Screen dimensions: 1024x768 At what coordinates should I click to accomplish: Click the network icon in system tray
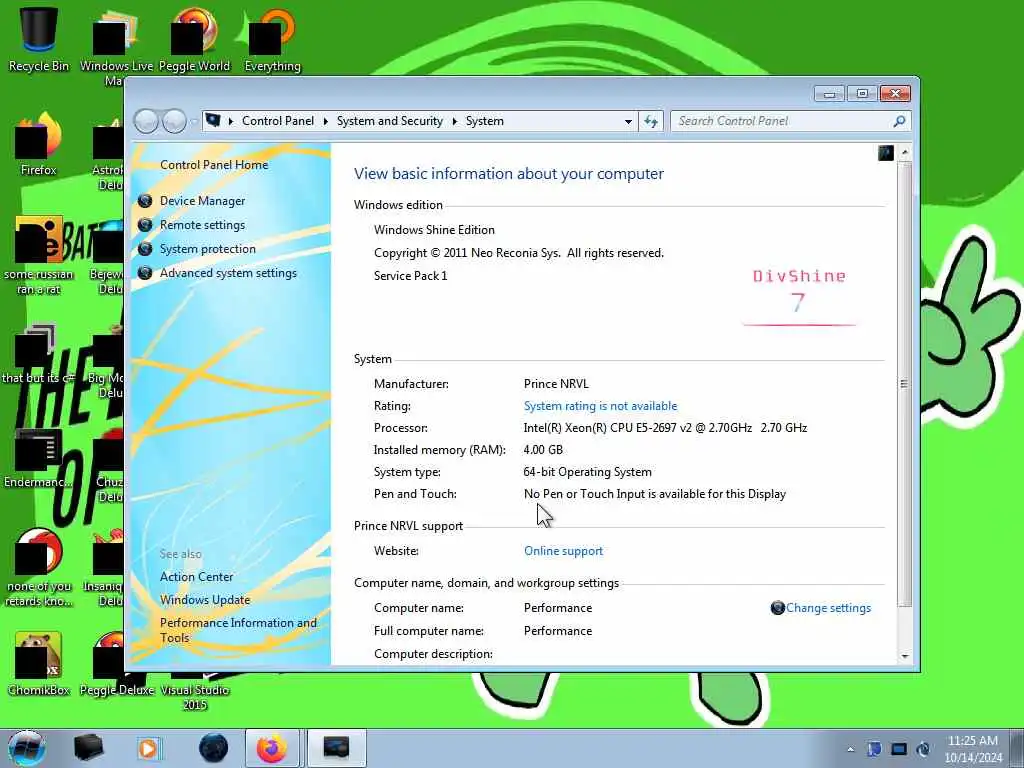899,749
